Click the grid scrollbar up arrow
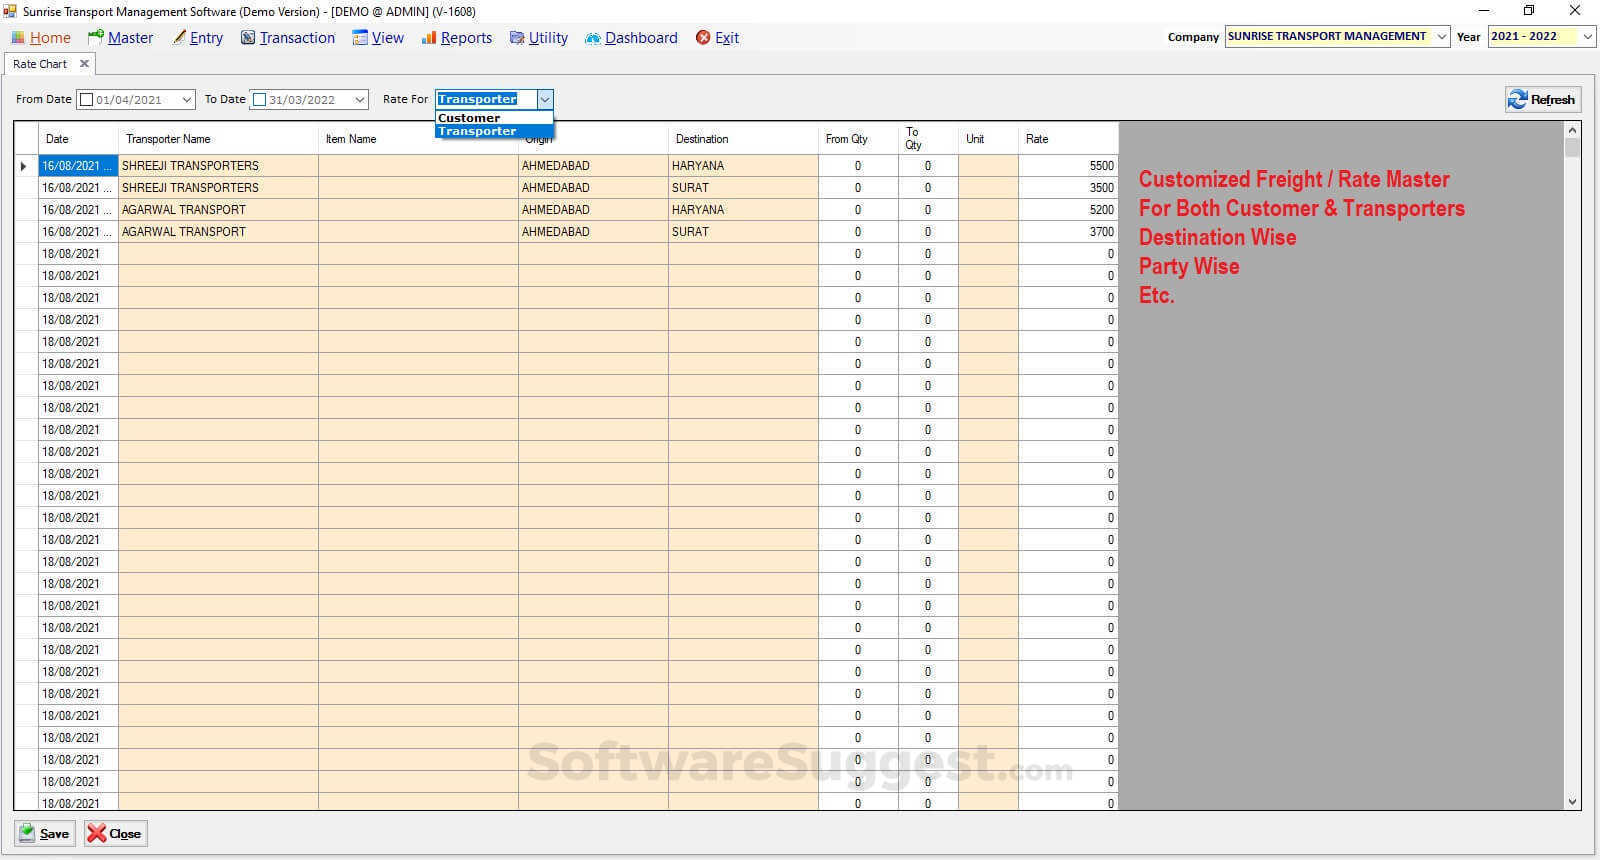 1572,130
